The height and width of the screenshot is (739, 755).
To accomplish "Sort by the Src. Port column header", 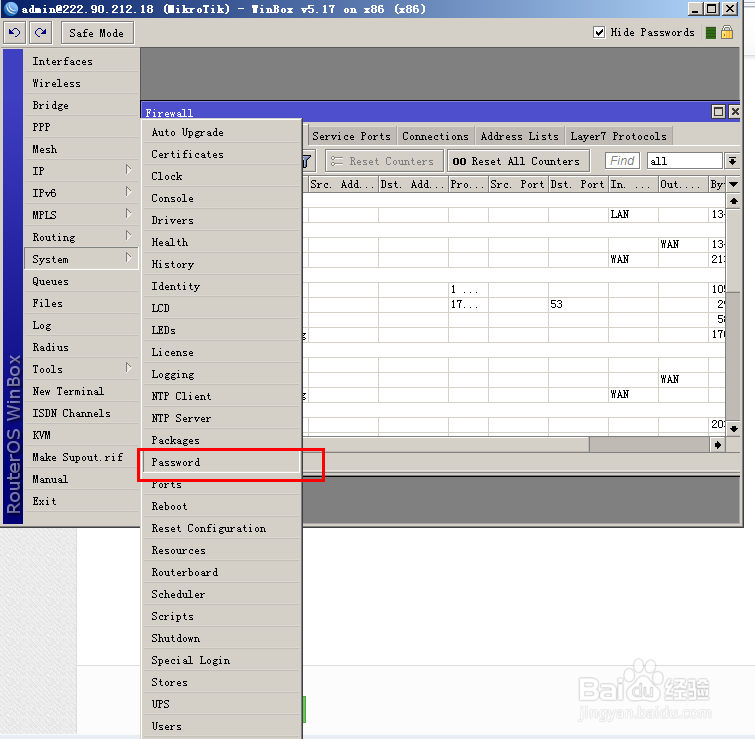I will [518, 184].
